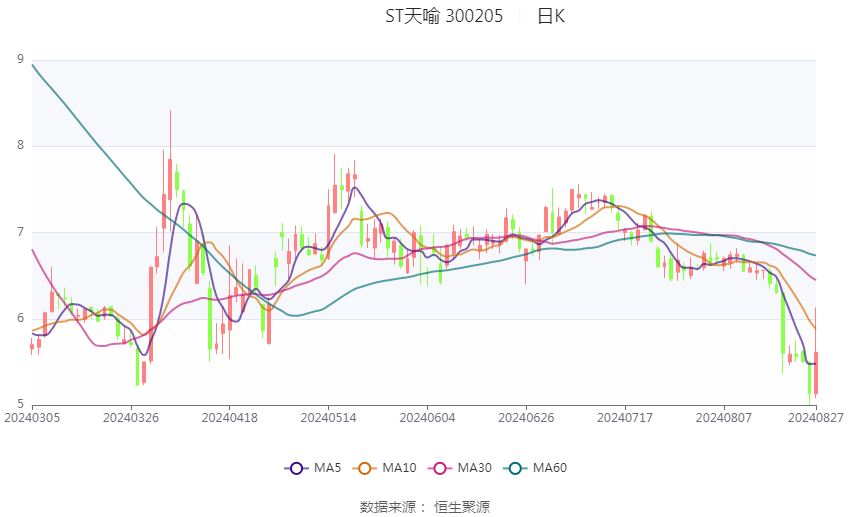The width and height of the screenshot is (850, 517).
Task: Click the y-axis value 7
Action: 21,232
